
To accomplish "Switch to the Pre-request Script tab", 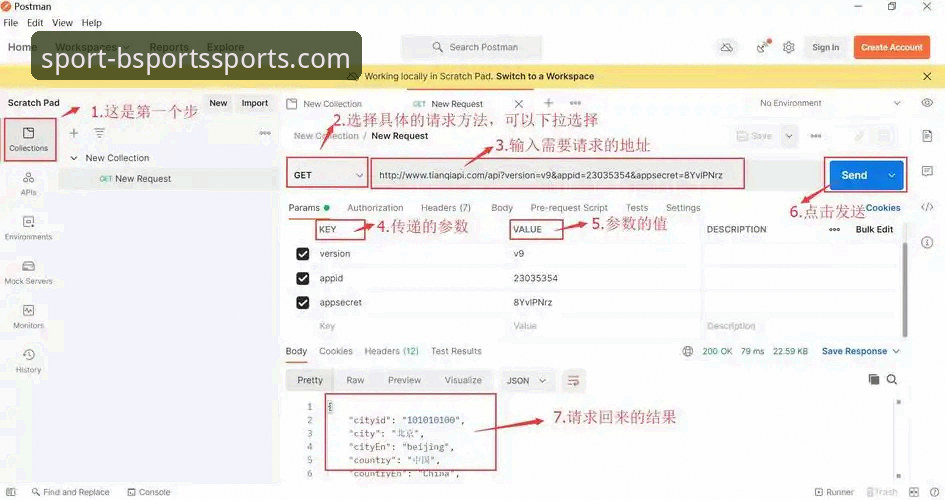I will tap(569, 208).
